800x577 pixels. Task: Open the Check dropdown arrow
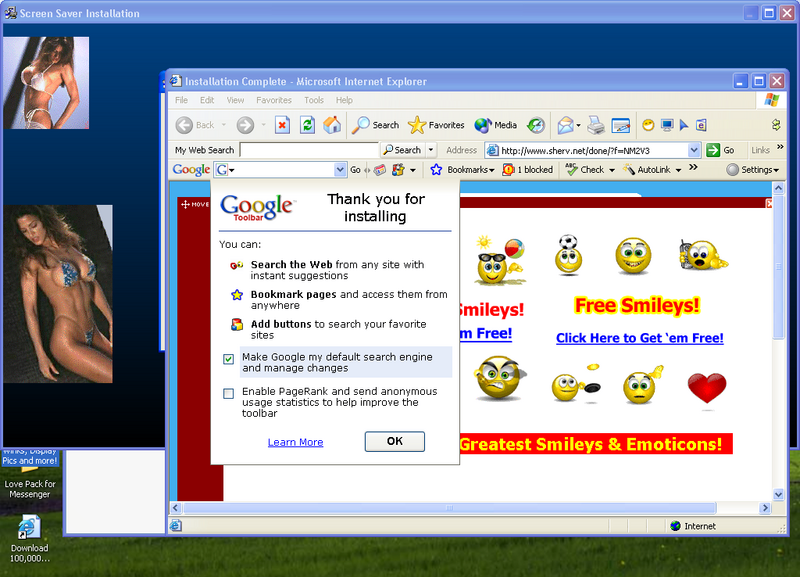pos(612,170)
